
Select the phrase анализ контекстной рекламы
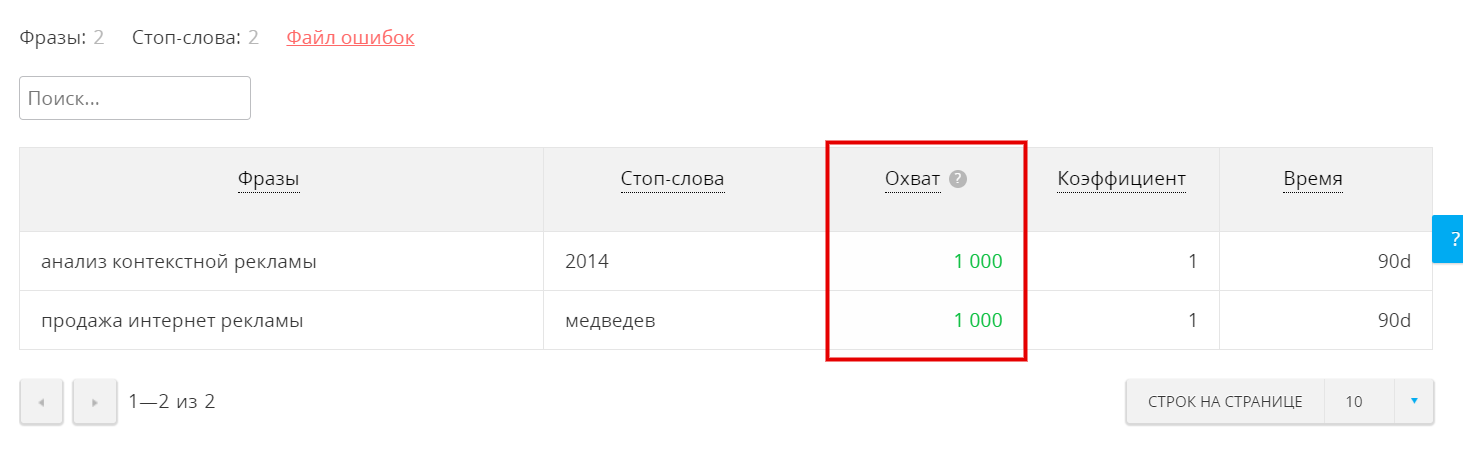point(179,262)
